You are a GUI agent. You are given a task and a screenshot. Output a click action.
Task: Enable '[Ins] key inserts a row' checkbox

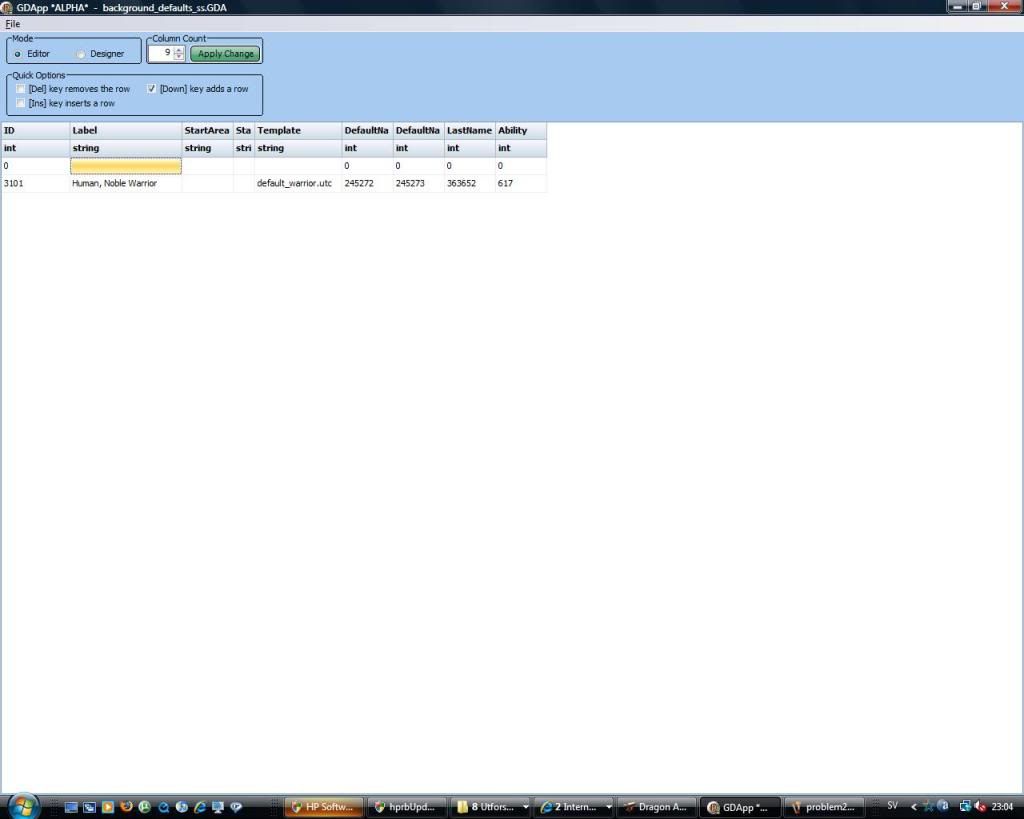pyautogui.click(x=21, y=103)
